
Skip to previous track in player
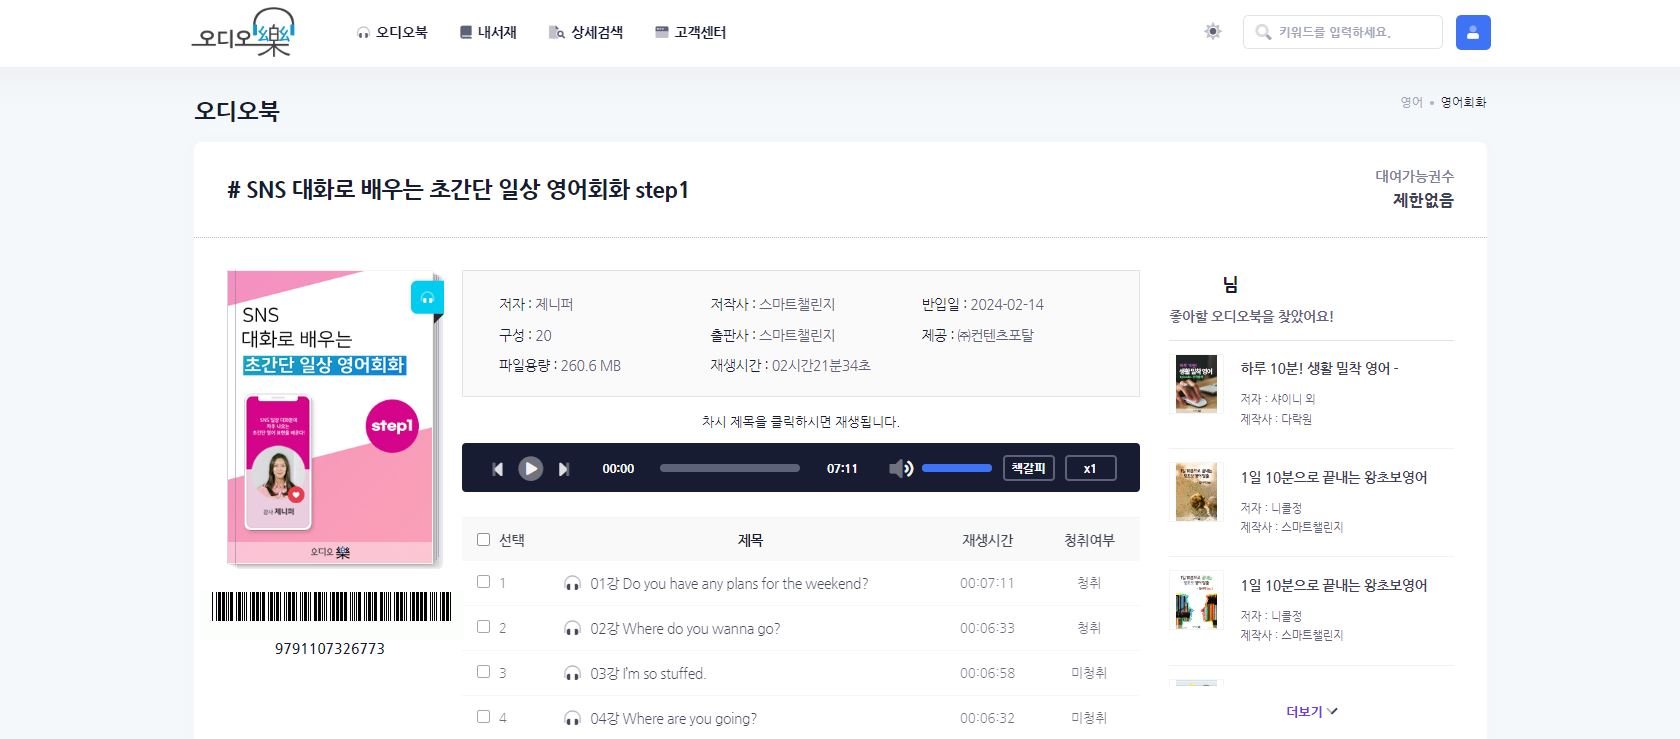point(497,469)
